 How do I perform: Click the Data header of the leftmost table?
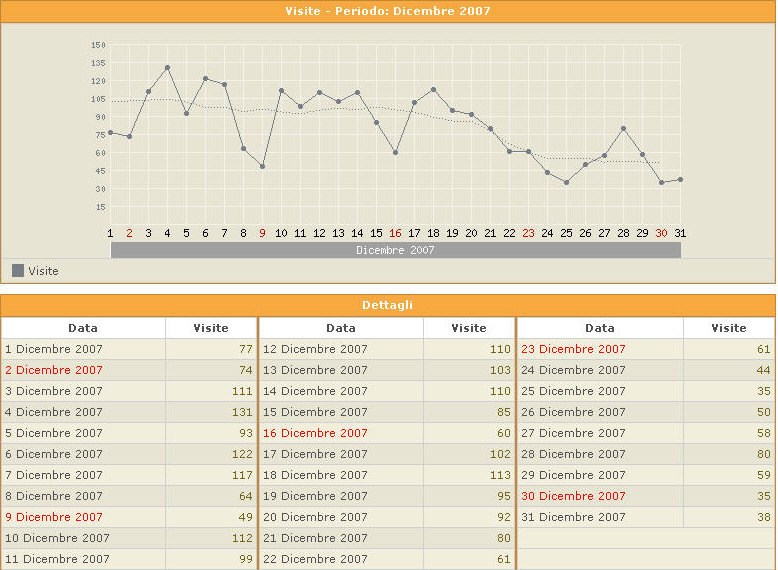click(x=83, y=328)
